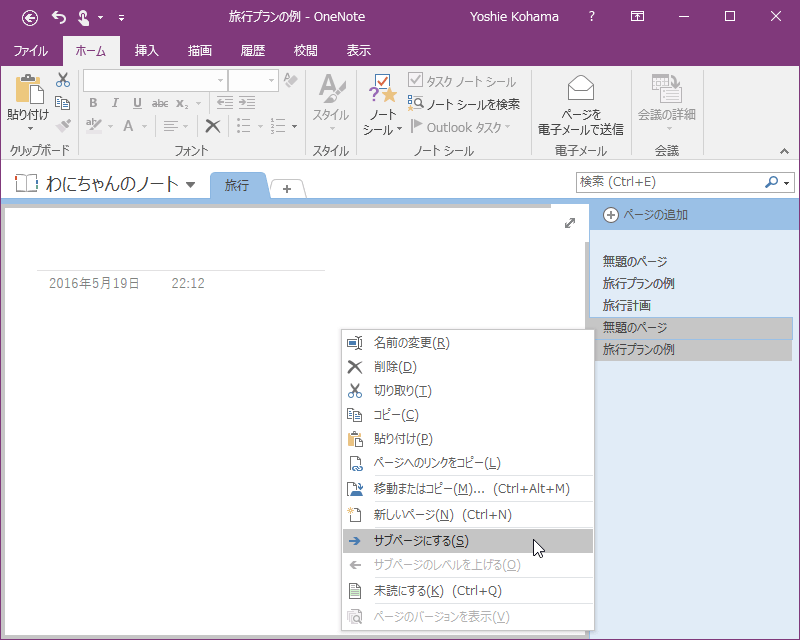The height and width of the screenshot is (640, 800).
Task: Open the font name combo box
Action: 155,81
